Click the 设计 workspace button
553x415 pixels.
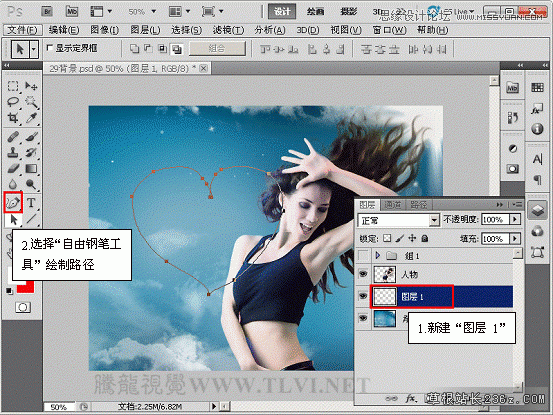pyautogui.click(x=282, y=11)
